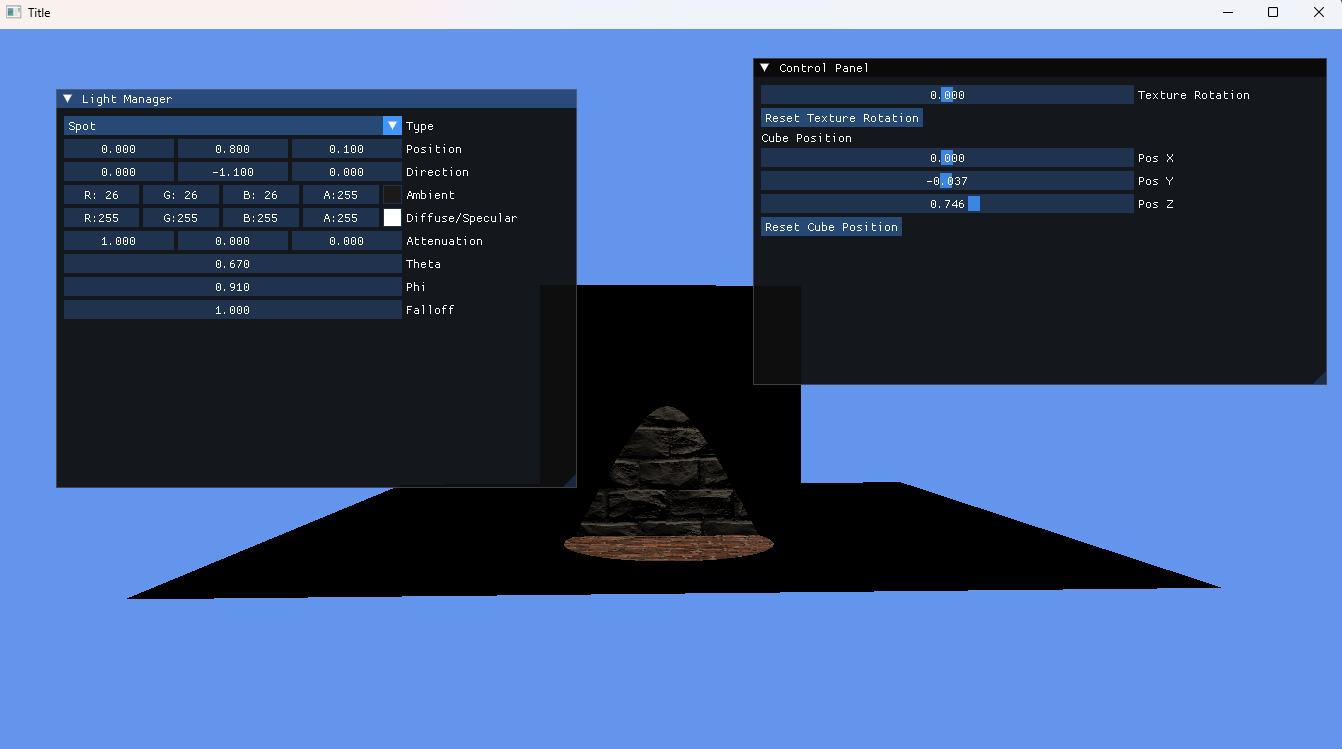1342x749 pixels.
Task: Click the Falloff value 1.000
Action: pyautogui.click(x=233, y=310)
